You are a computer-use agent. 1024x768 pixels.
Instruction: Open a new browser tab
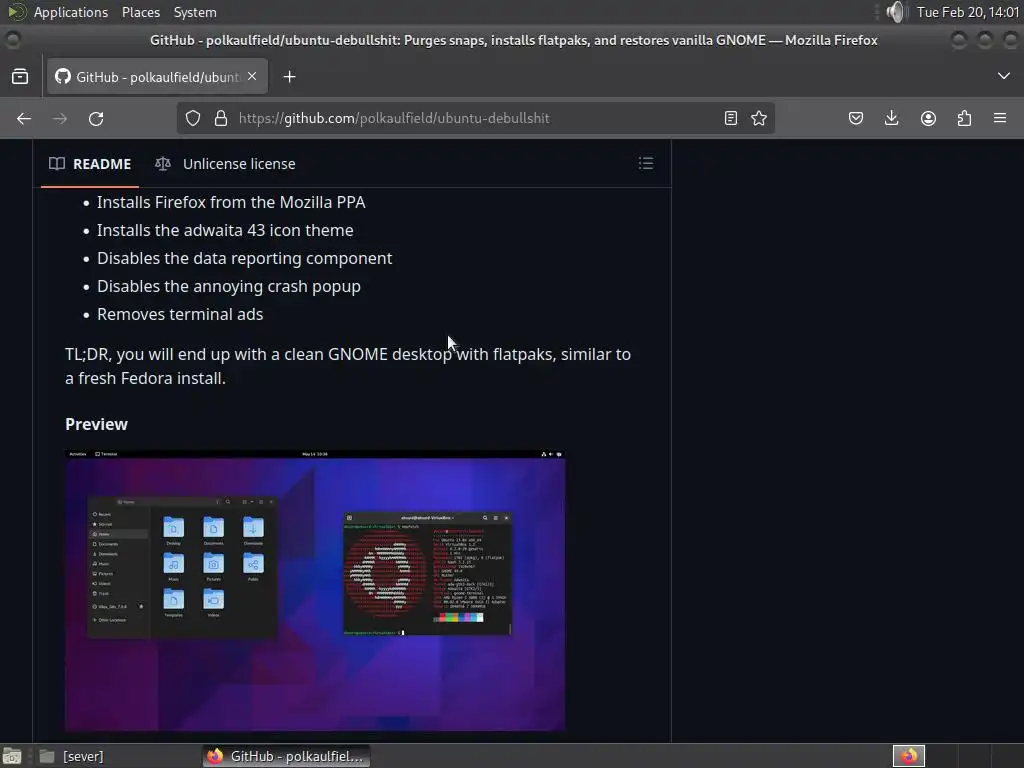point(289,77)
